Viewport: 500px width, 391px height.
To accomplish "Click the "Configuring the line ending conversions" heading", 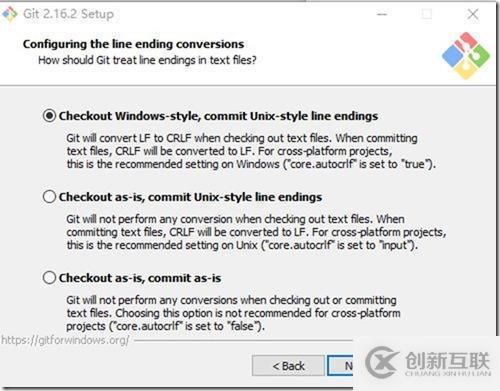I will pos(133,44).
